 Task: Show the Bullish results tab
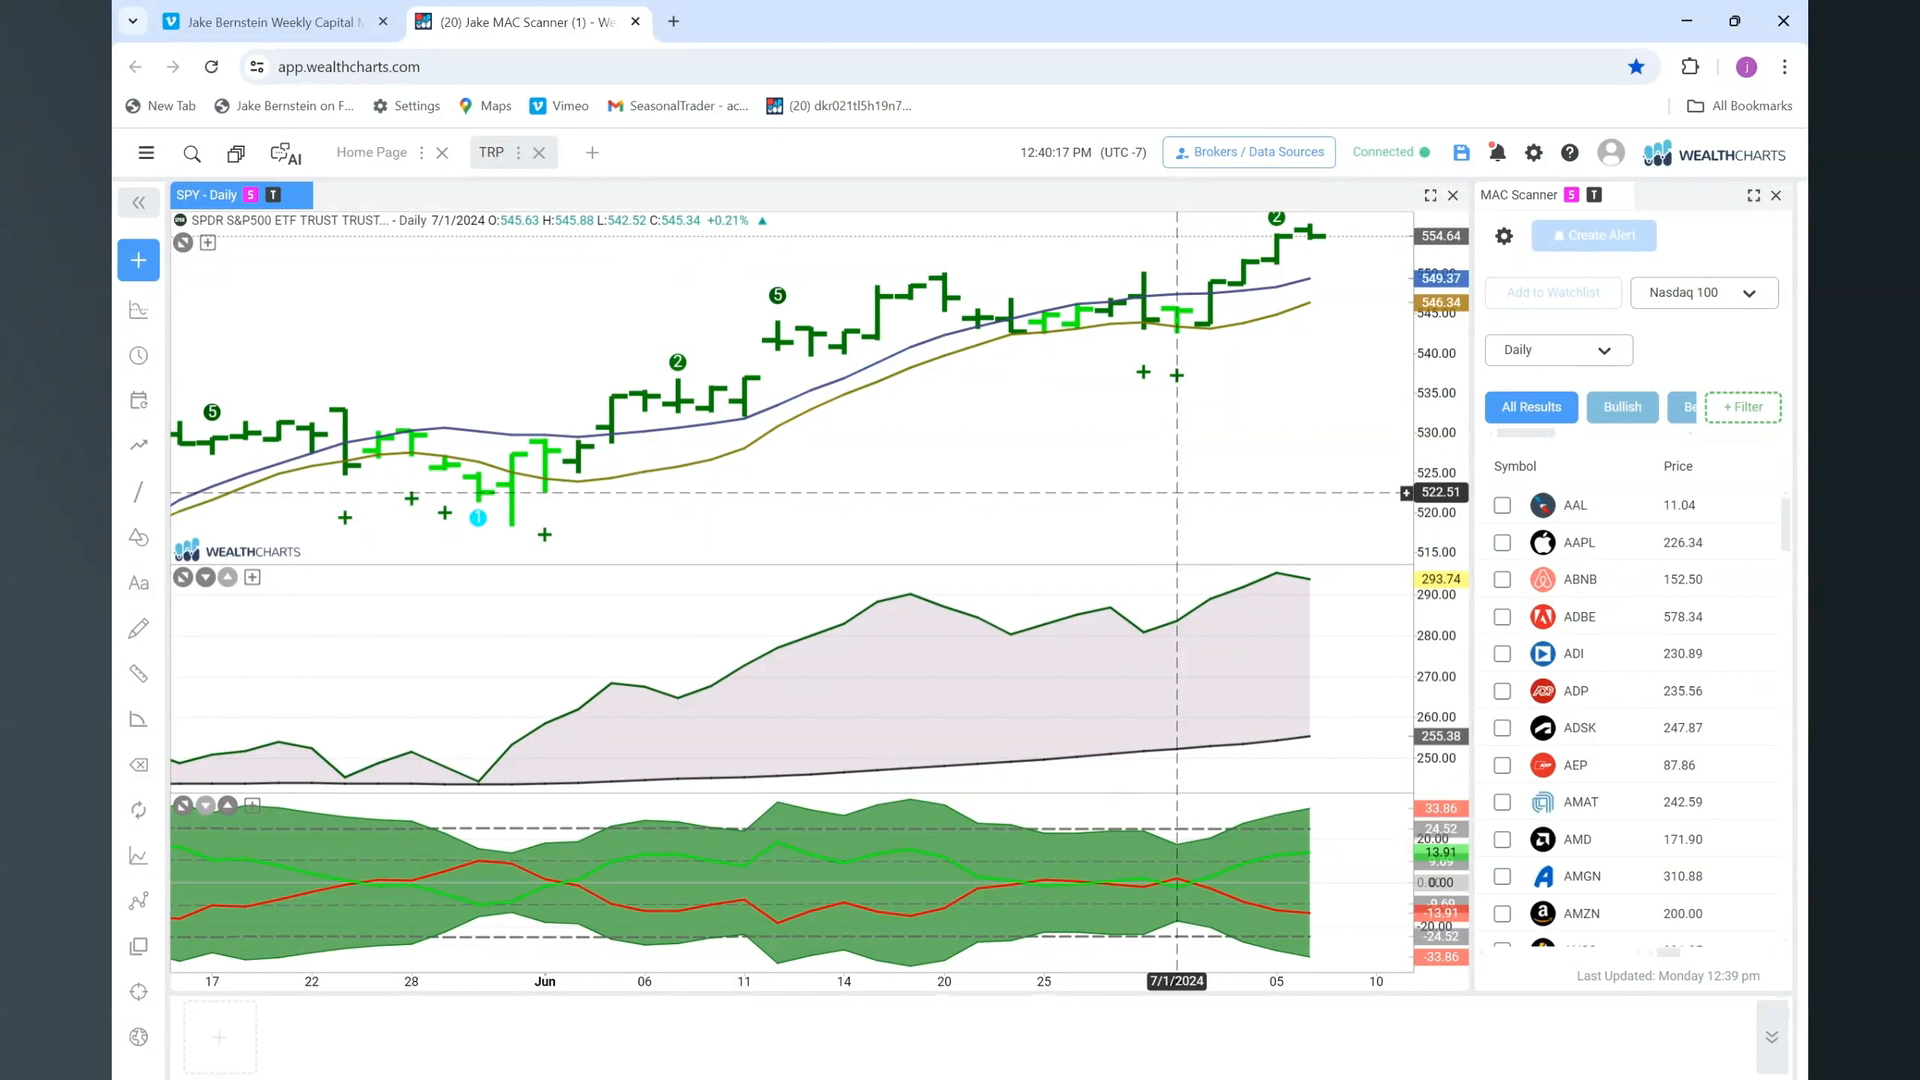(1622, 407)
